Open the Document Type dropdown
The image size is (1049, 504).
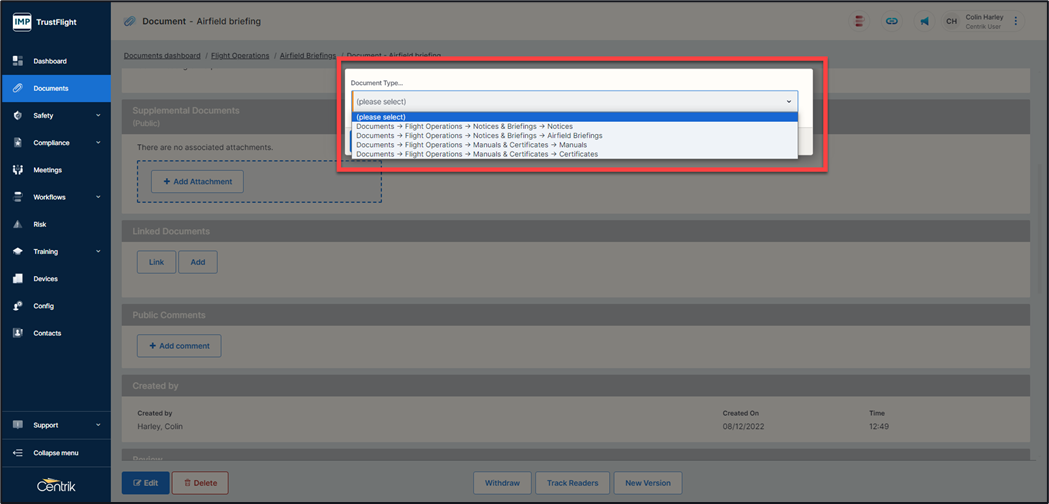(x=575, y=101)
